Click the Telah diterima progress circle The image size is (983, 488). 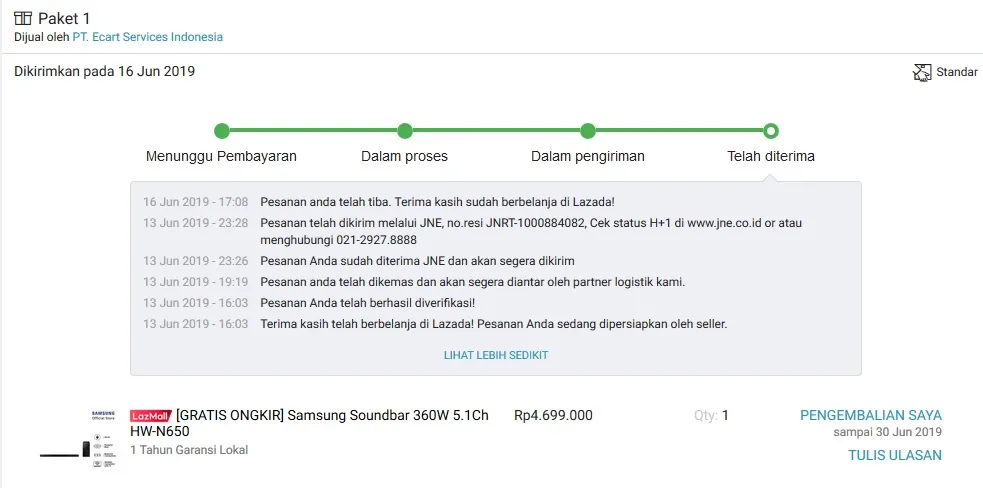[x=771, y=131]
